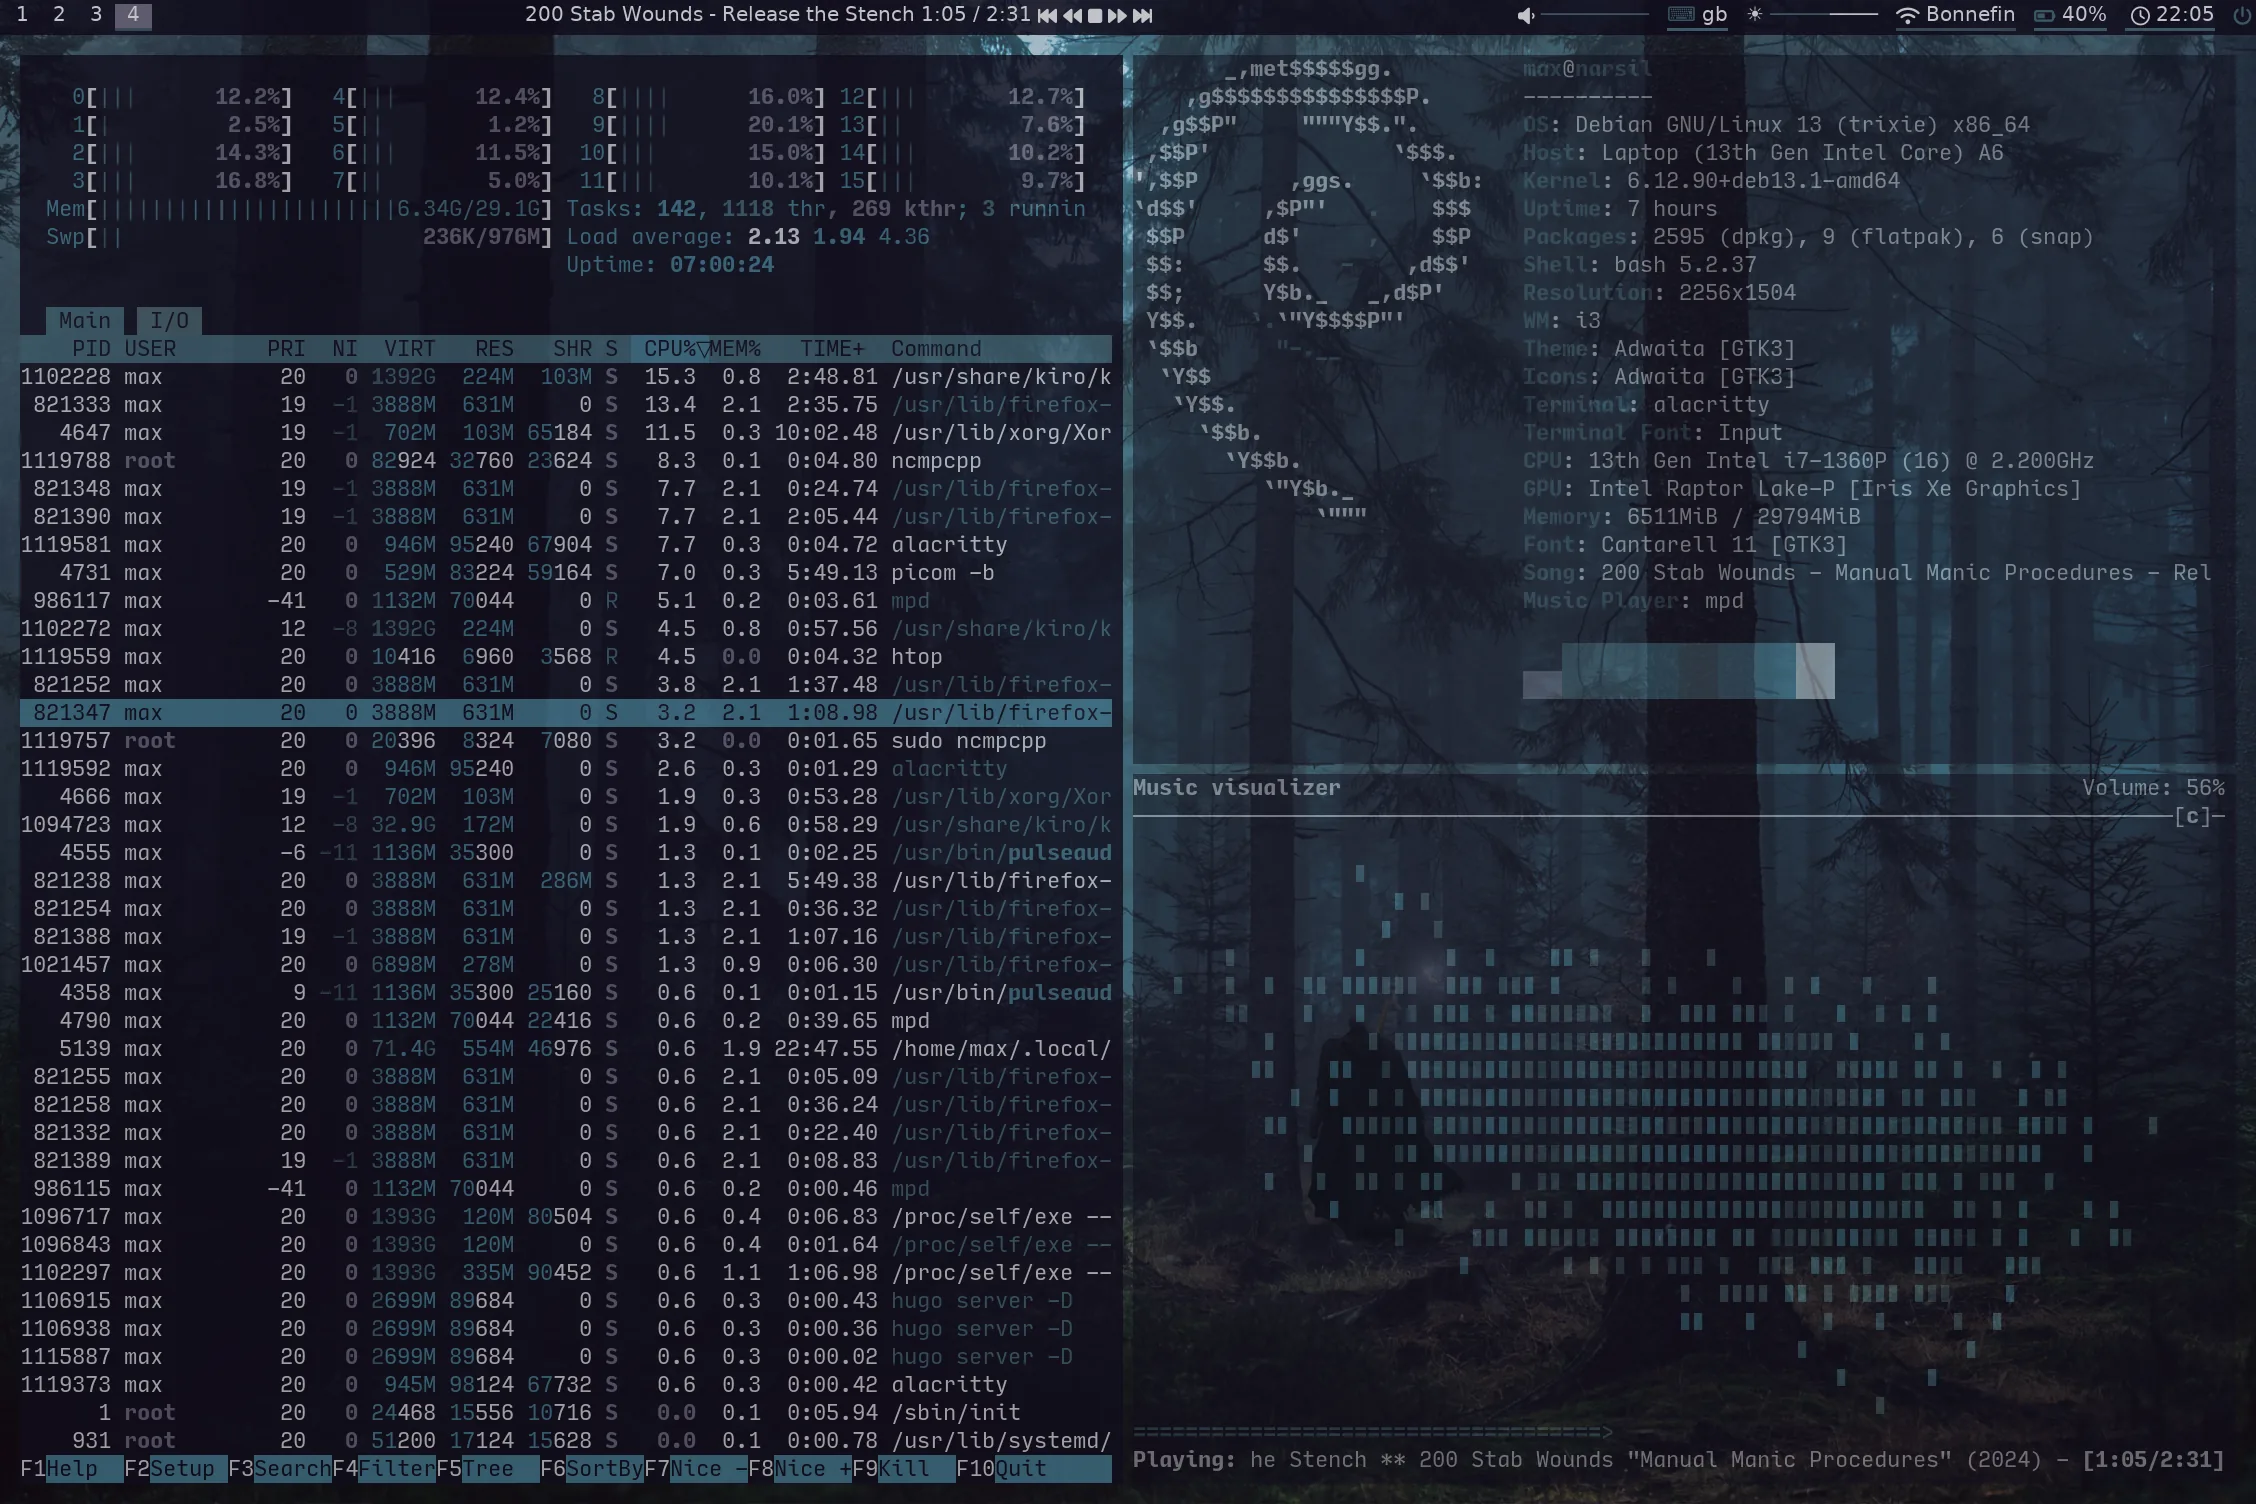Click F3 Search in htop
The height and width of the screenshot is (1504, 2256).
tap(280, 1469)
